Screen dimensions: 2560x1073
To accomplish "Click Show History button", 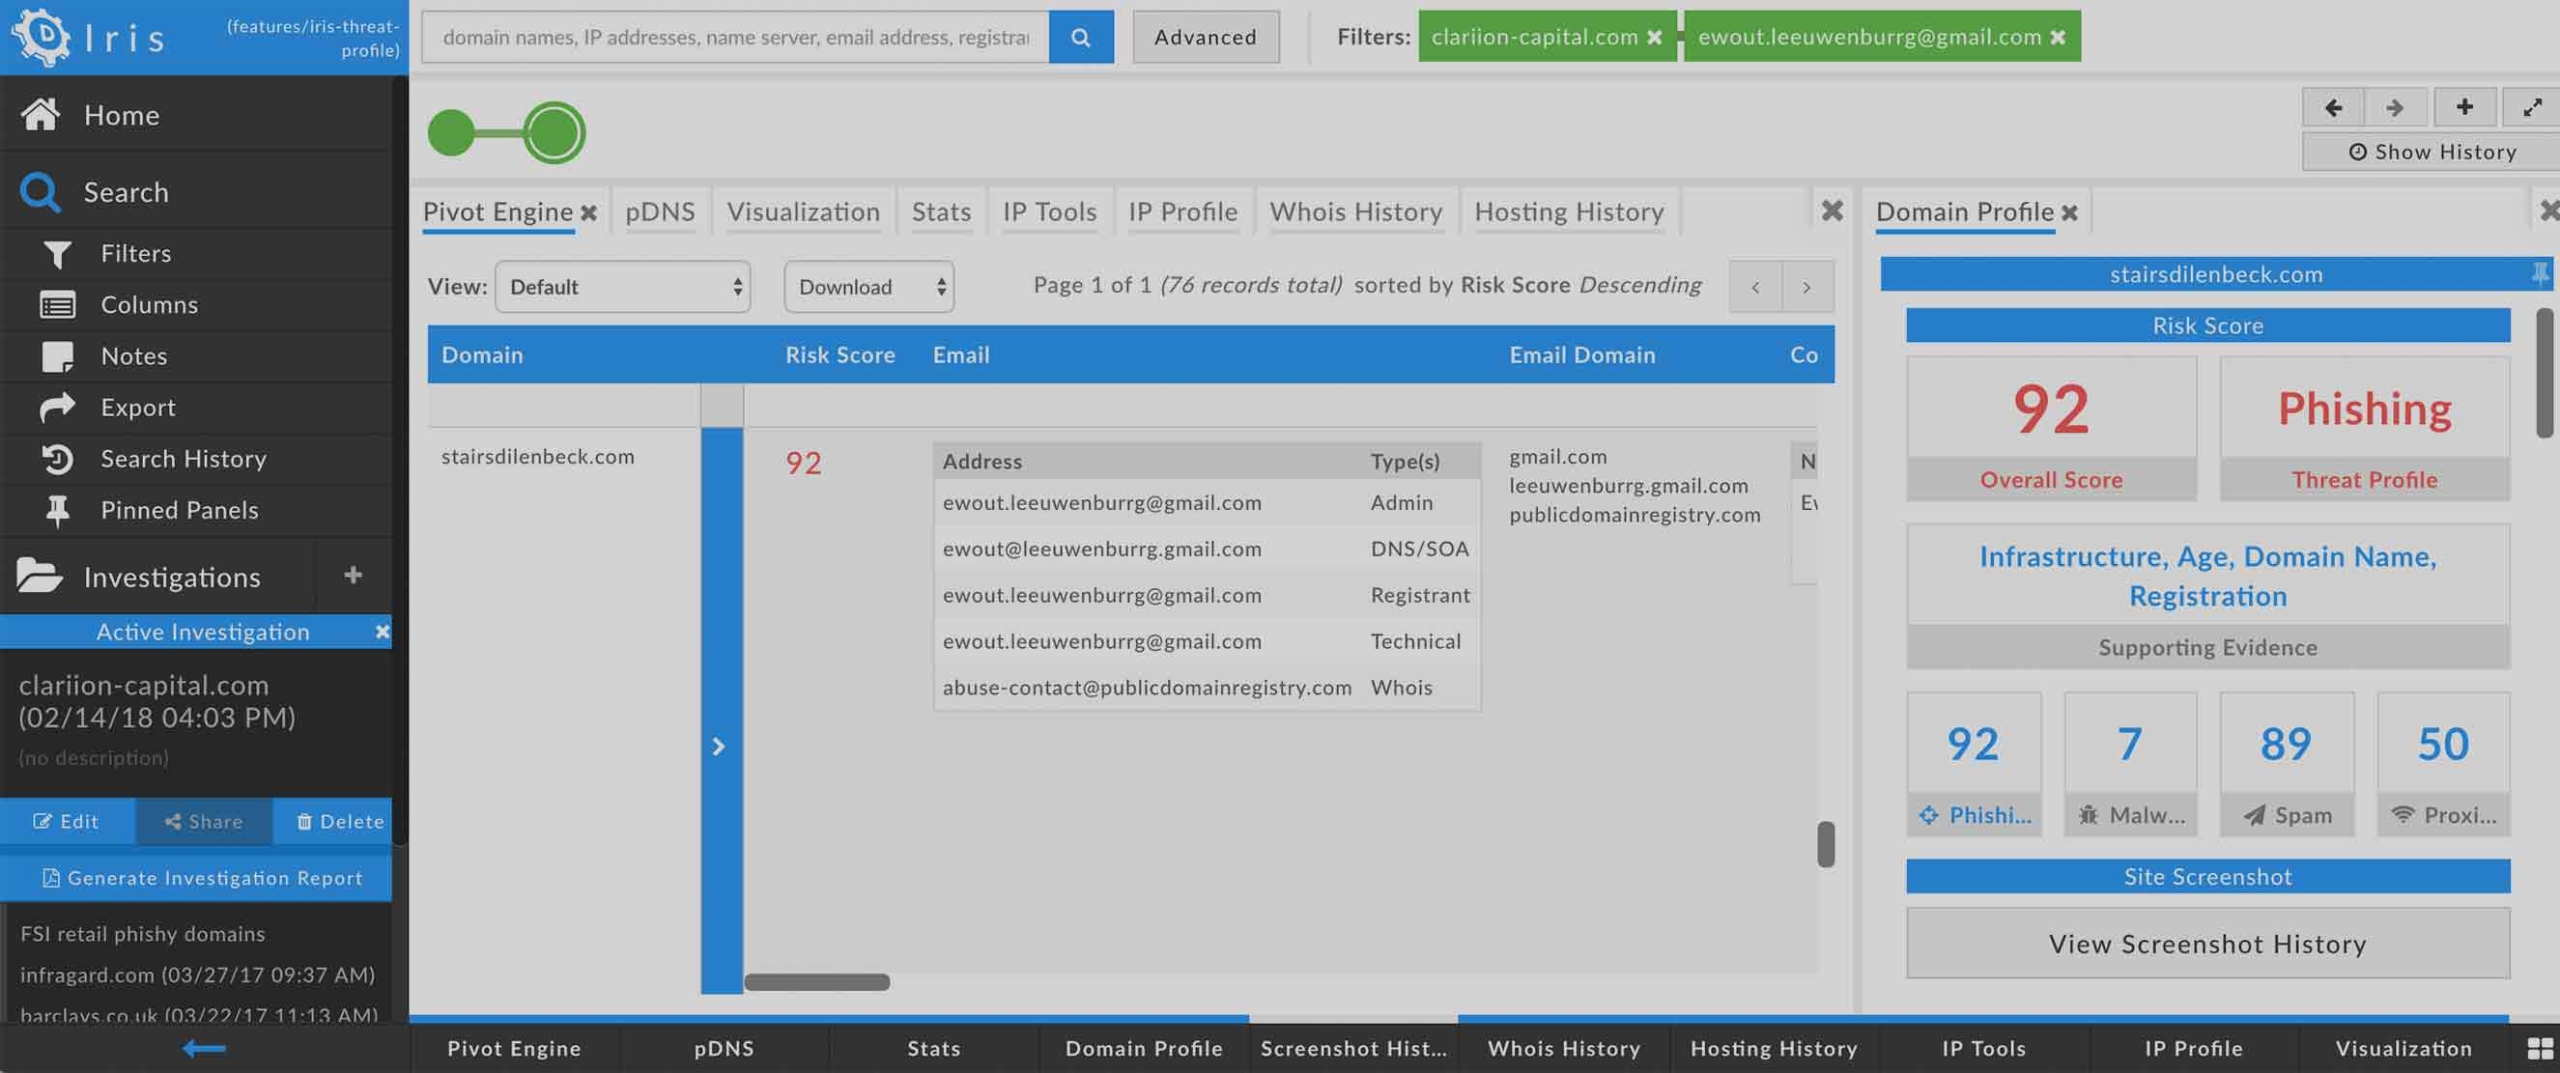I will tap(2431, 152).
